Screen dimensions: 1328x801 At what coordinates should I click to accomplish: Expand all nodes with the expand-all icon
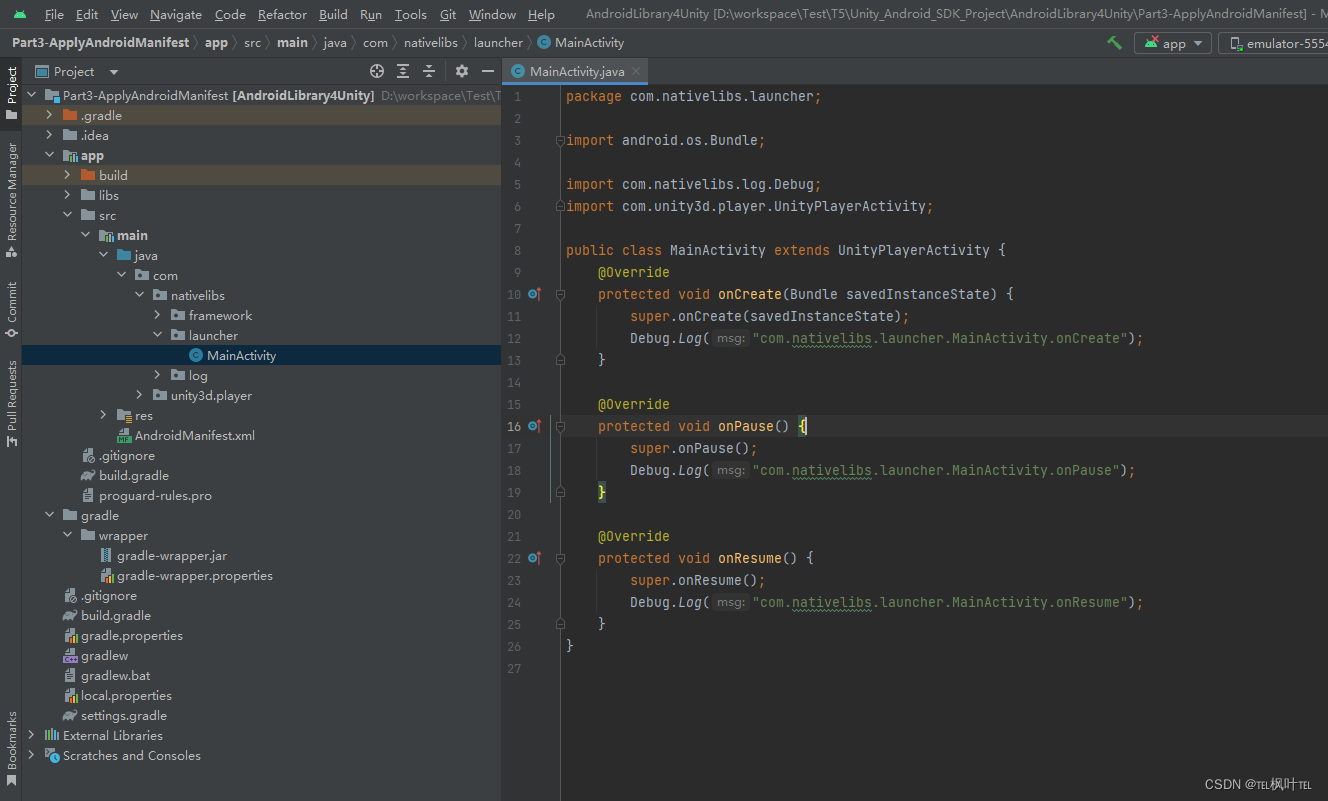click(x=403, y=71)
